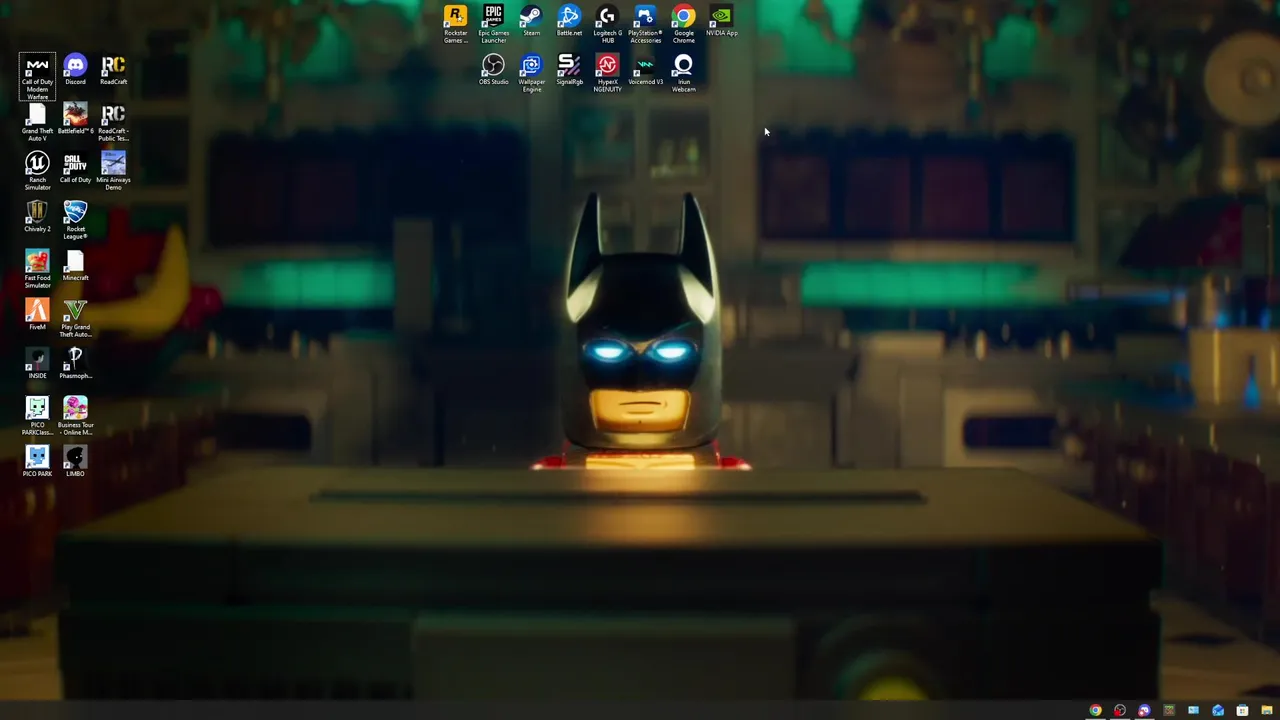
Task: Select the Play Grand Theft Auto shortcut
Action: click(x=75, y=318)
